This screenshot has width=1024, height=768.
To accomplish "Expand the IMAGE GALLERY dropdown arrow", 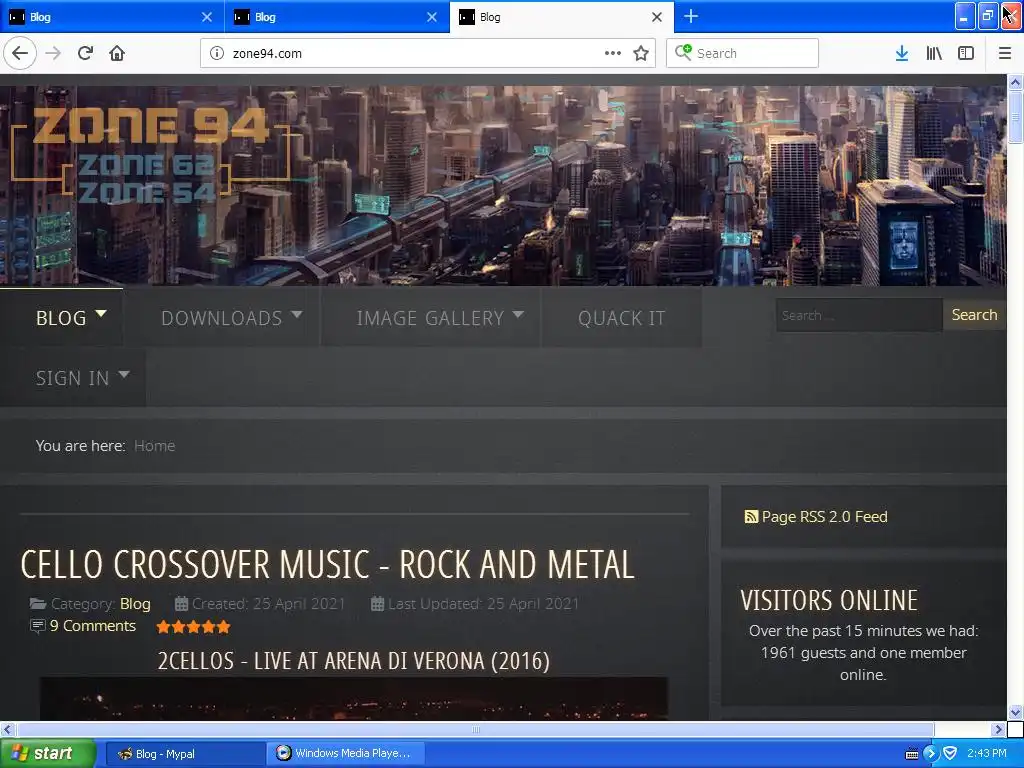I will click(518, 314).
